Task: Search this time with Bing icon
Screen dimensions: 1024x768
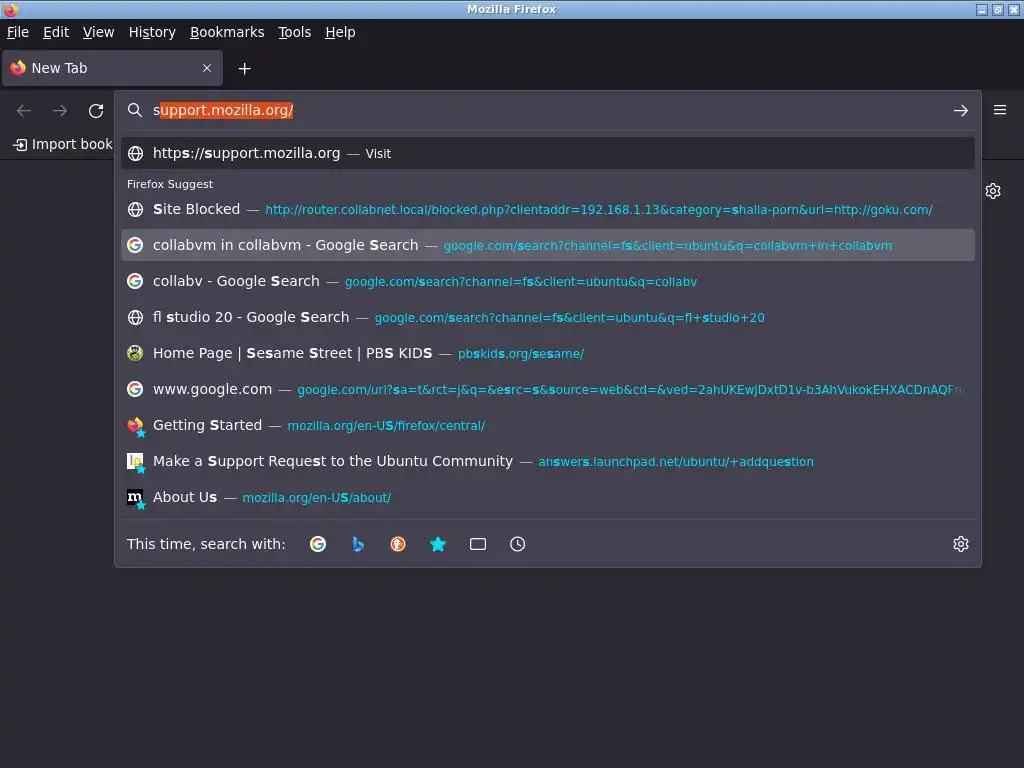Action: [358, 544]
